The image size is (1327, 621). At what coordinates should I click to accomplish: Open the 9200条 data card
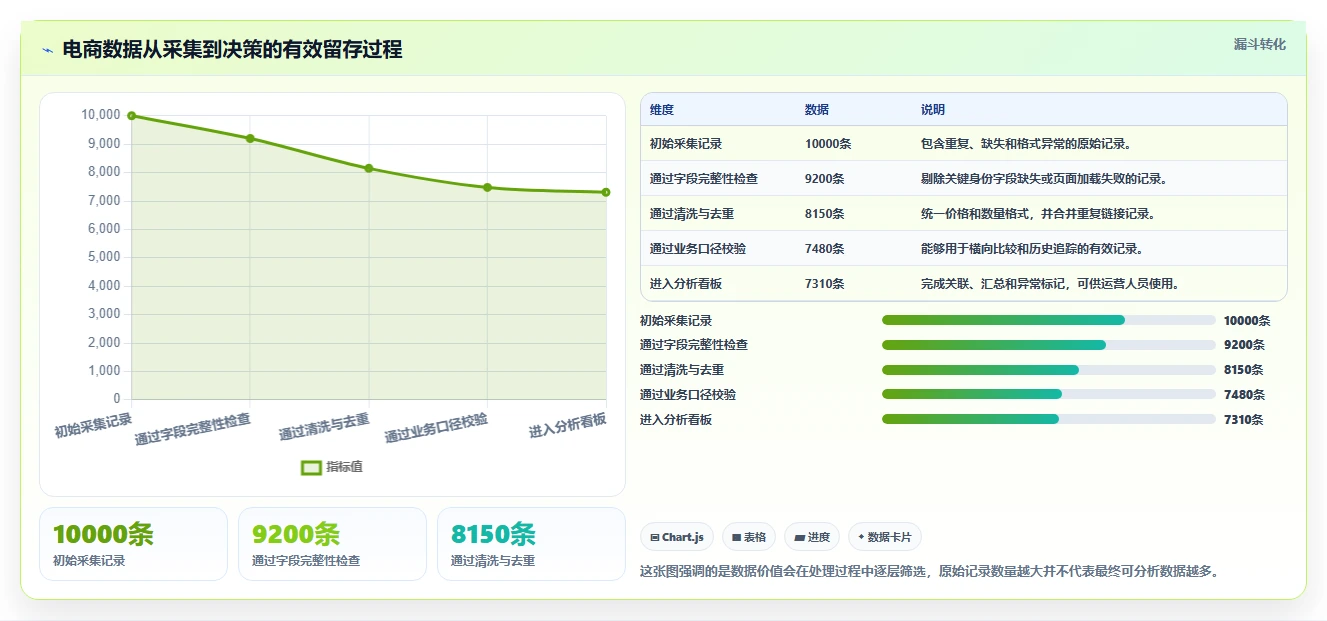point(332,544)
